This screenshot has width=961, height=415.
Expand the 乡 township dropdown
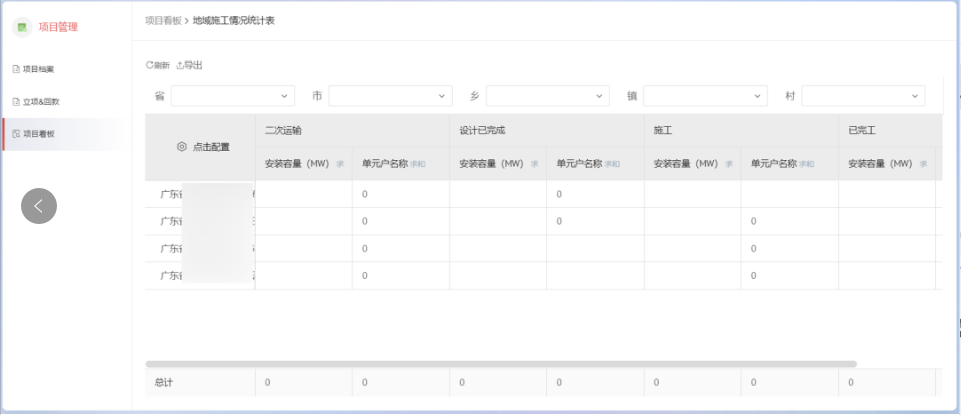click(547, 95)
